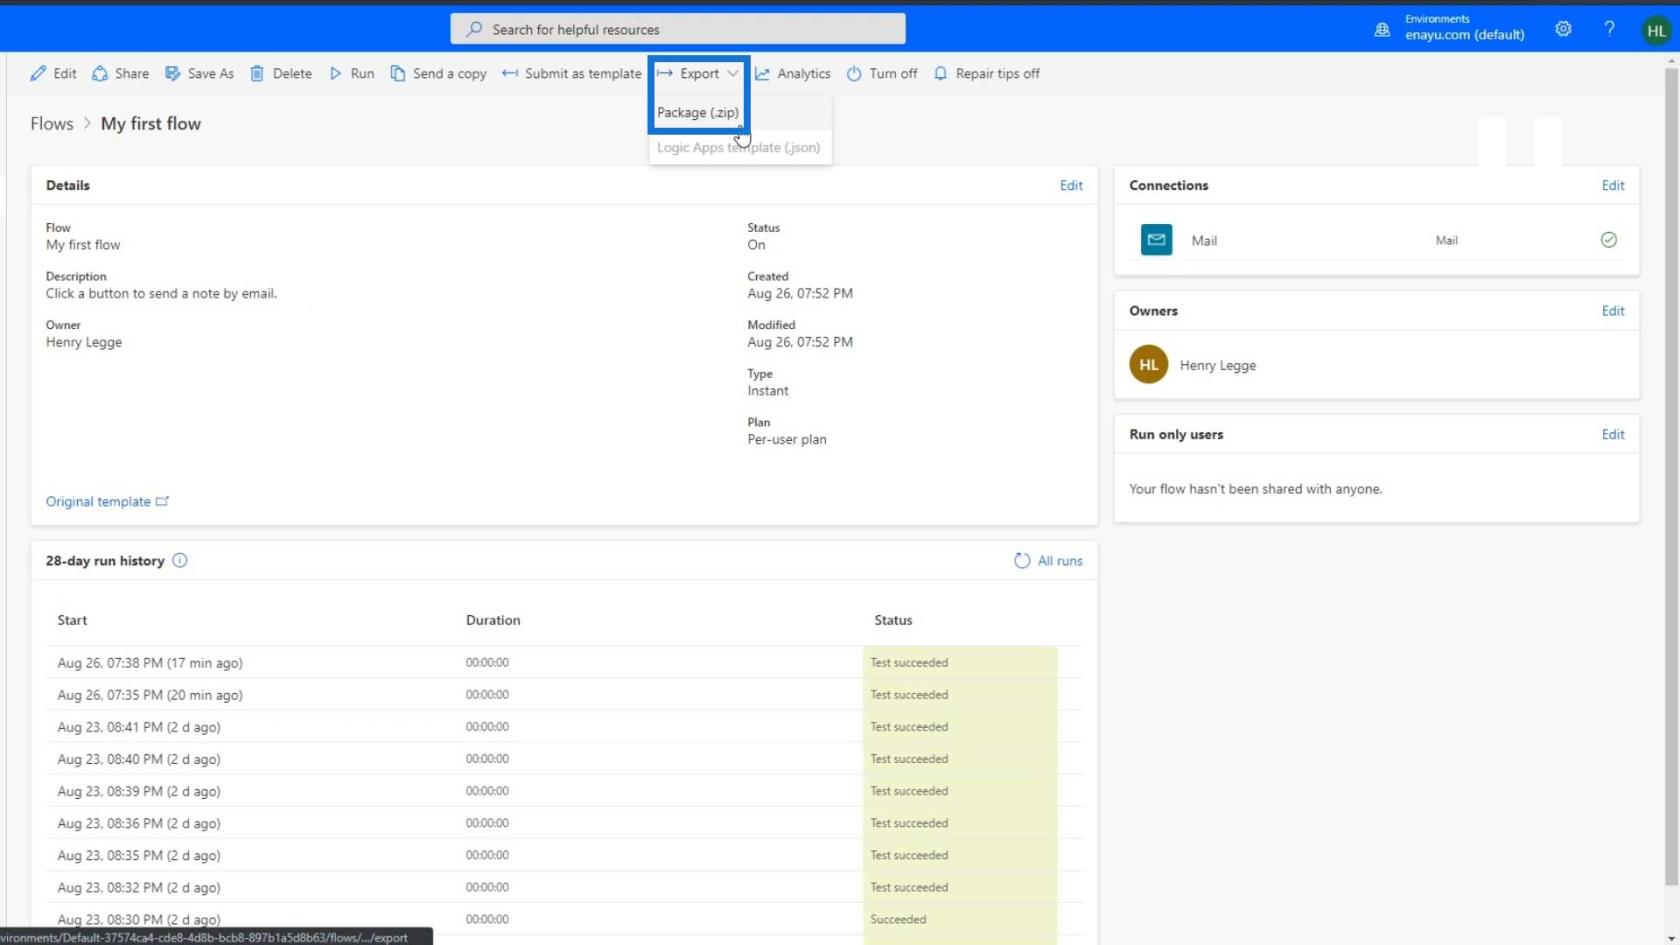The image size is (1680, 945).
Task: Select Package (.zip) export option
Action: (x=698, y=113)
